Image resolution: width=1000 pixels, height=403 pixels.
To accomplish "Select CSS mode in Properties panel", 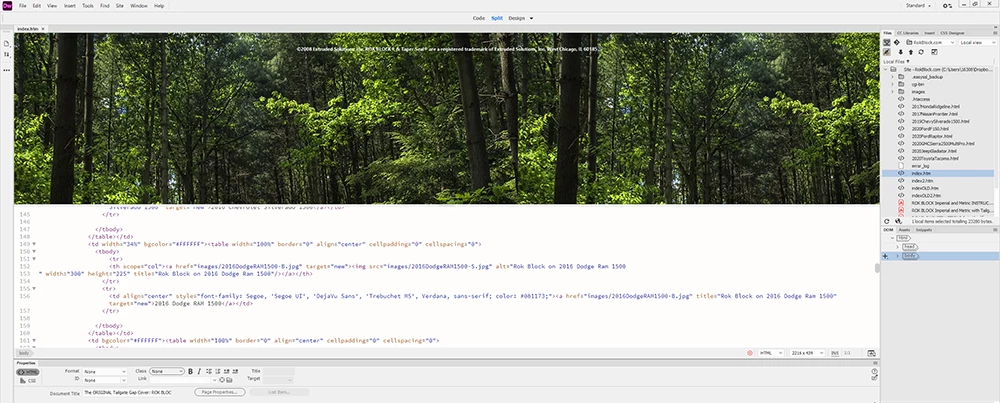I will (28, 381).
